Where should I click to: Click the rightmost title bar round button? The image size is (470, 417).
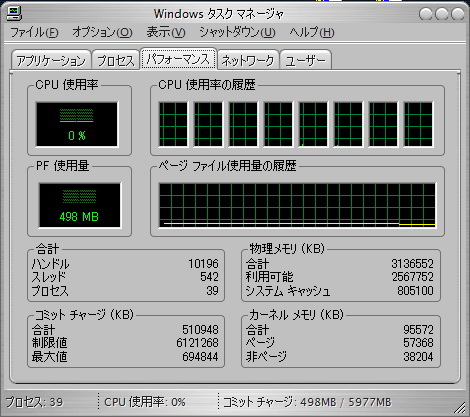pos(458,14)
